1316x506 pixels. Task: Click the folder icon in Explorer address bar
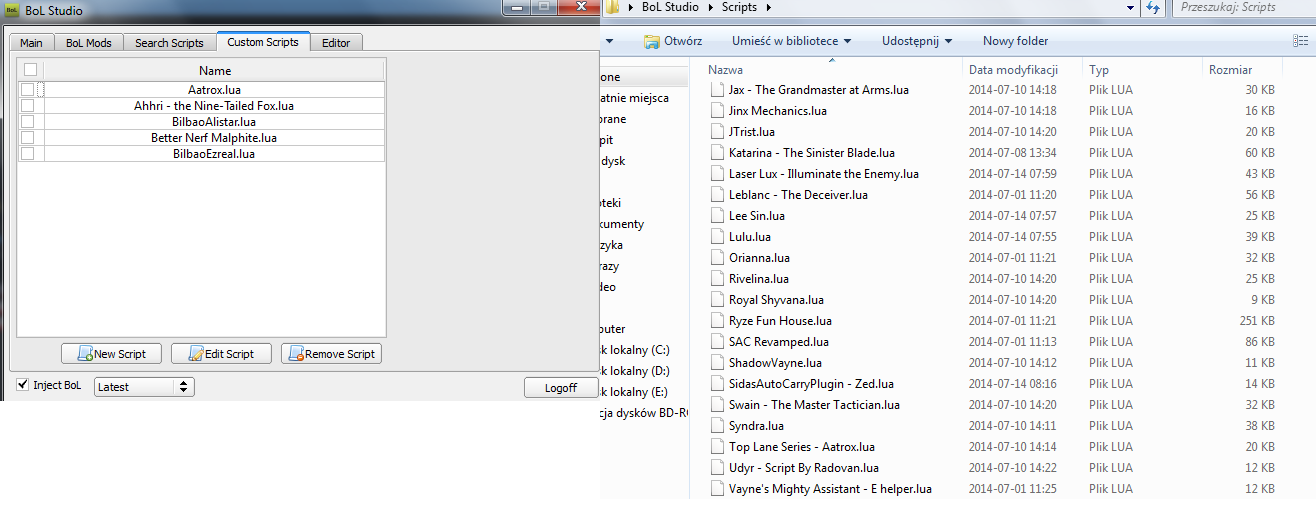(612, 8)
